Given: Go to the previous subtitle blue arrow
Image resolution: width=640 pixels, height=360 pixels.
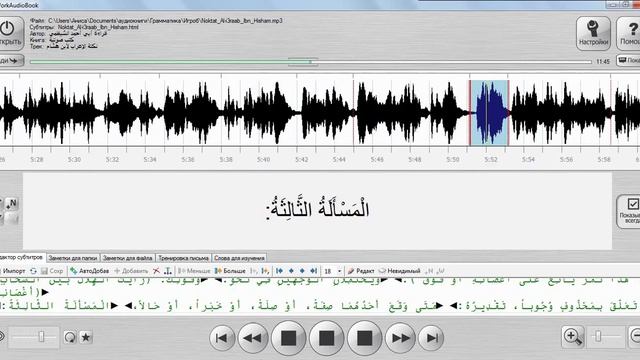Looking at the screenshot, I should [x=291, y=271].
